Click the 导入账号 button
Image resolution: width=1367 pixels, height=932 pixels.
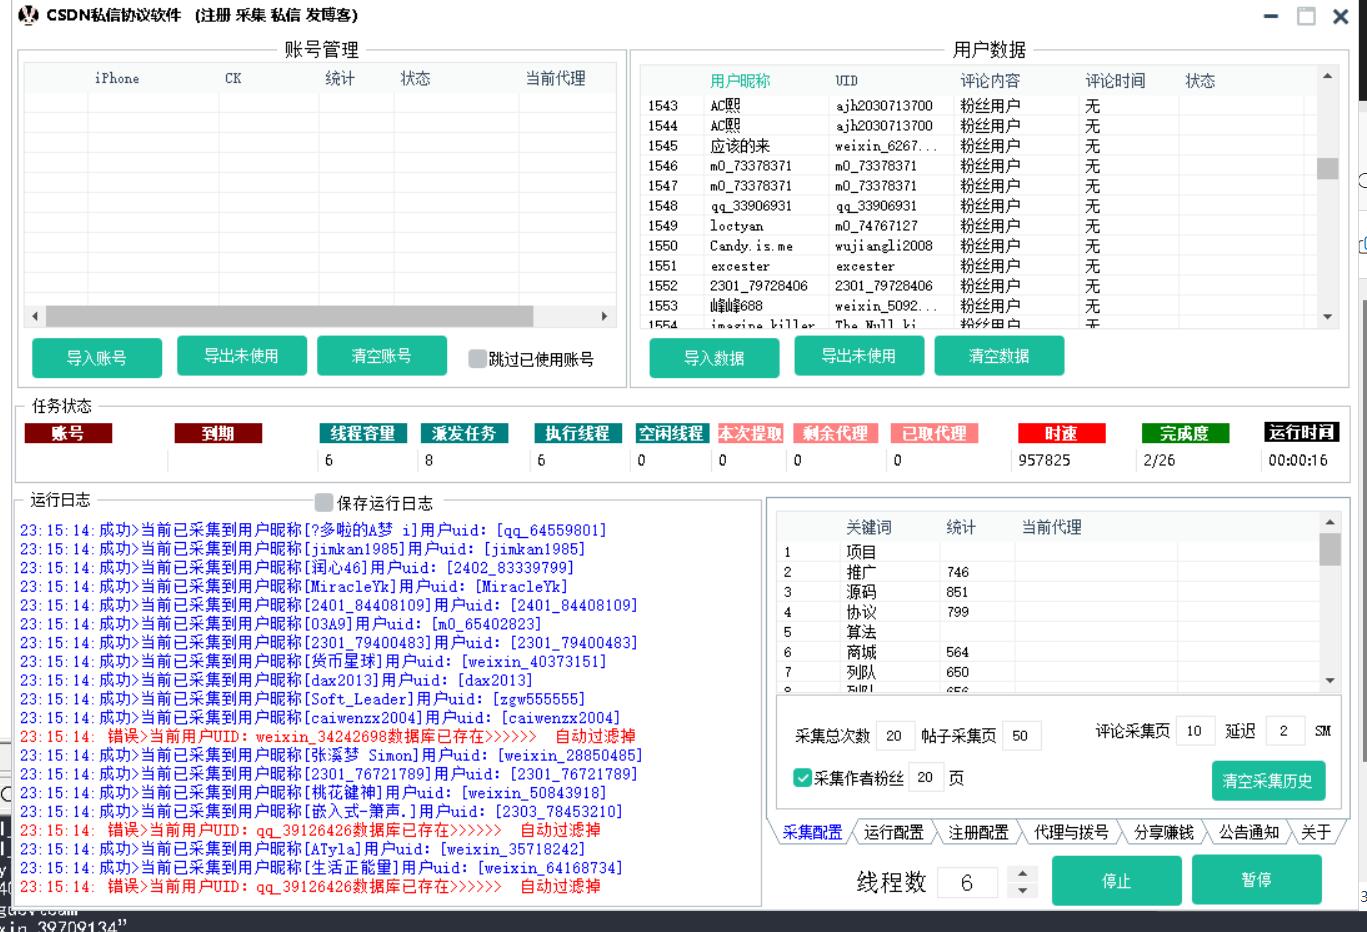pyautogui.click(x=97, y=358)
